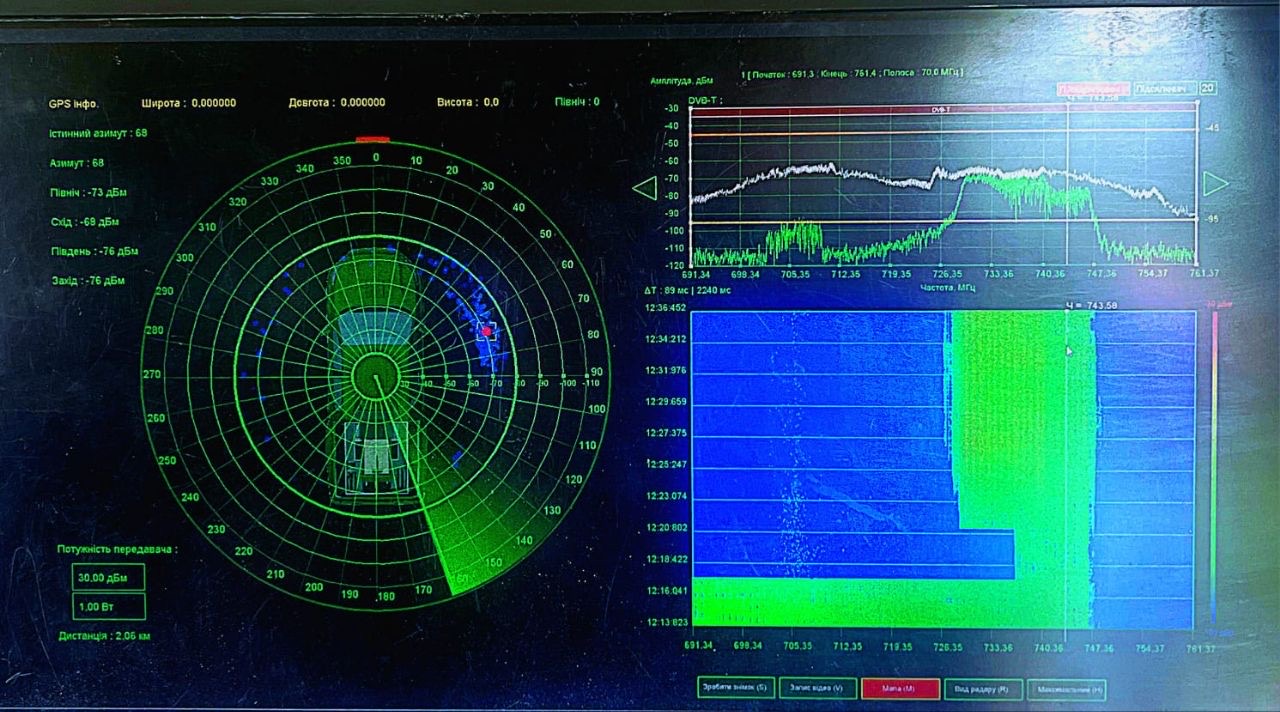This screenshot has height=712, width=1280.
Task: Click the right triangle arrow beside the spectrum graph
Action: [x=1215, y=183]
